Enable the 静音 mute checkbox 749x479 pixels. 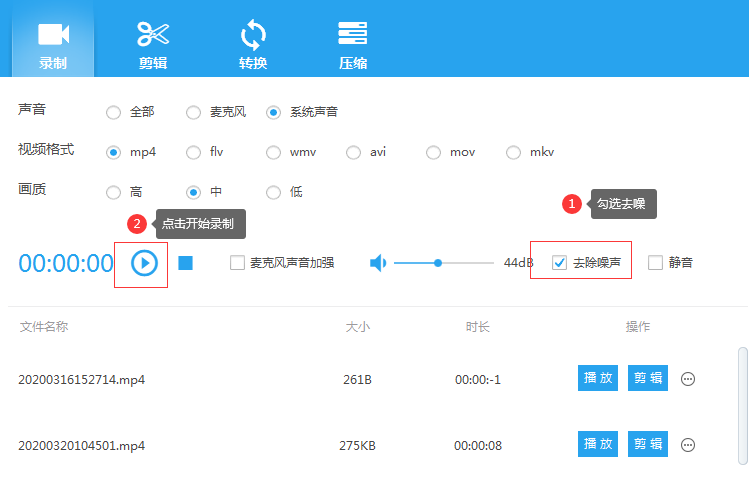[x=656, y=263]
